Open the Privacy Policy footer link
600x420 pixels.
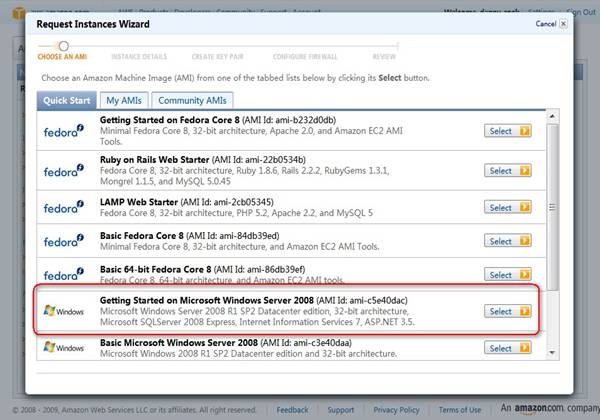(x=396, y=410)
